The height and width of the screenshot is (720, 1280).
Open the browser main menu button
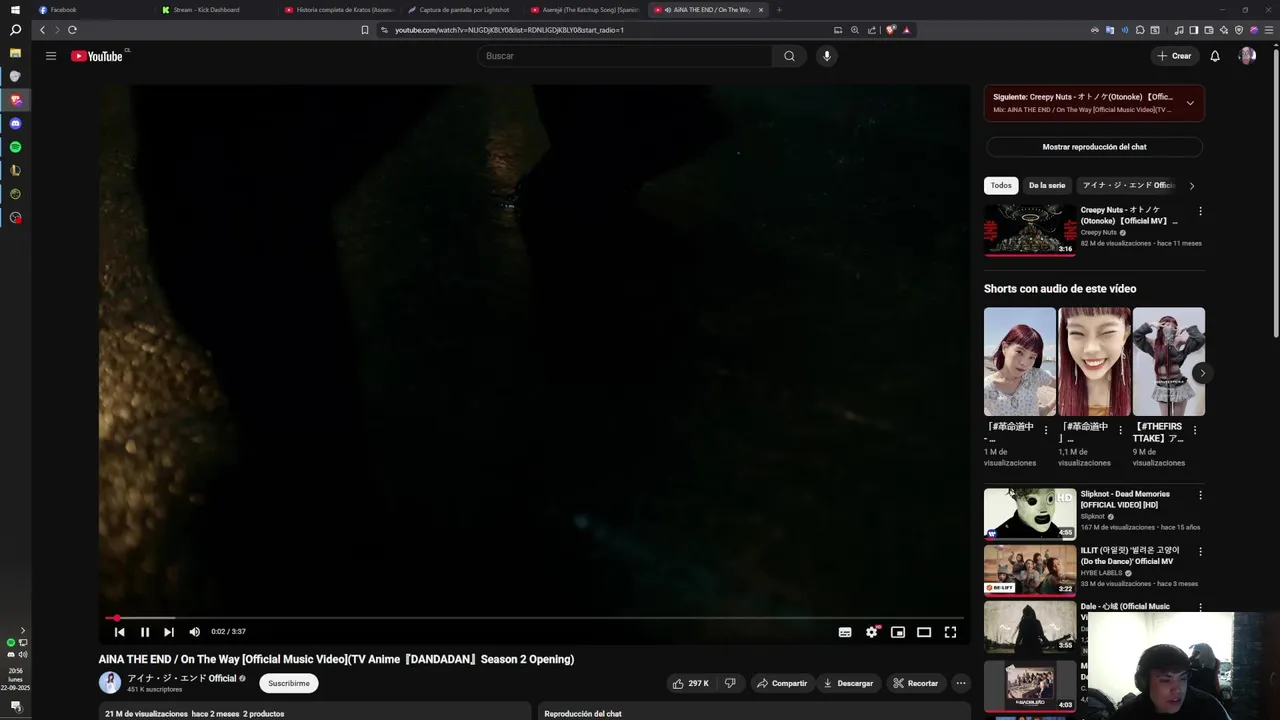point(1268,30)
